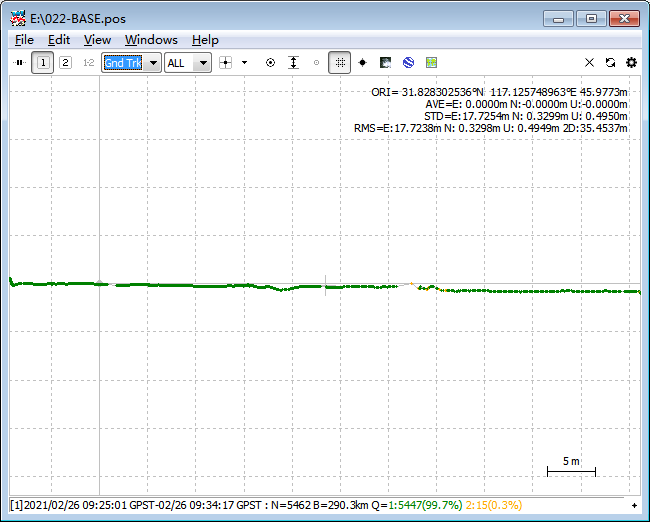Toggle solution 1 display button
The image size is (650, 522).
coord(43,63)
